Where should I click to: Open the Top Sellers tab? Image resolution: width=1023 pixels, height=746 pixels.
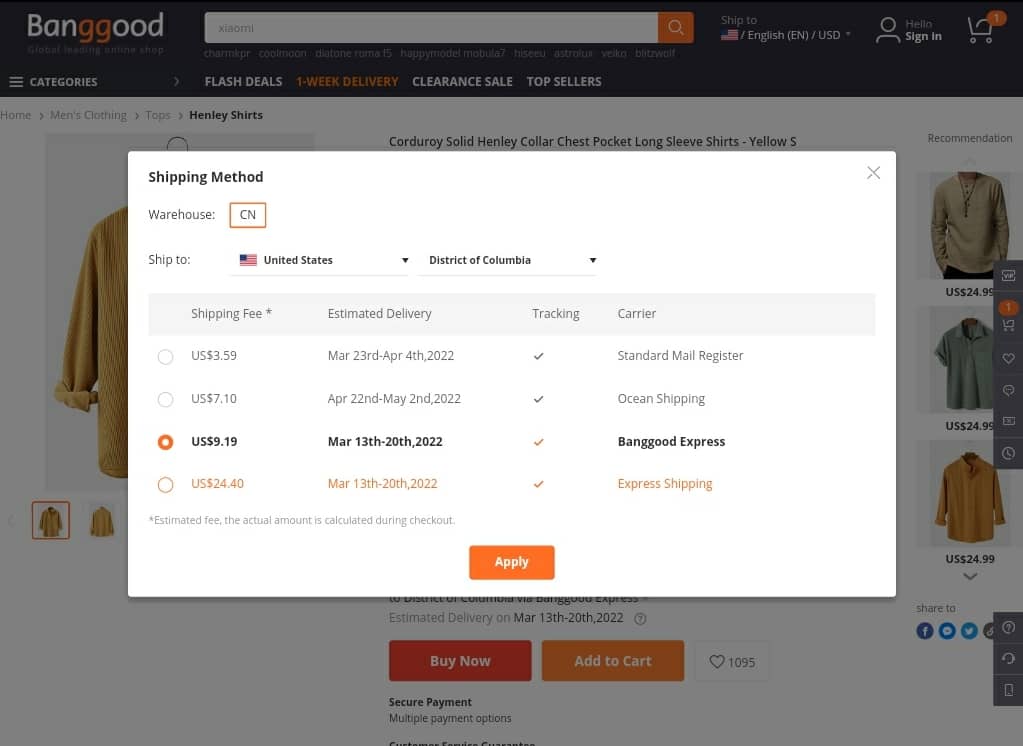pos(564,82)
